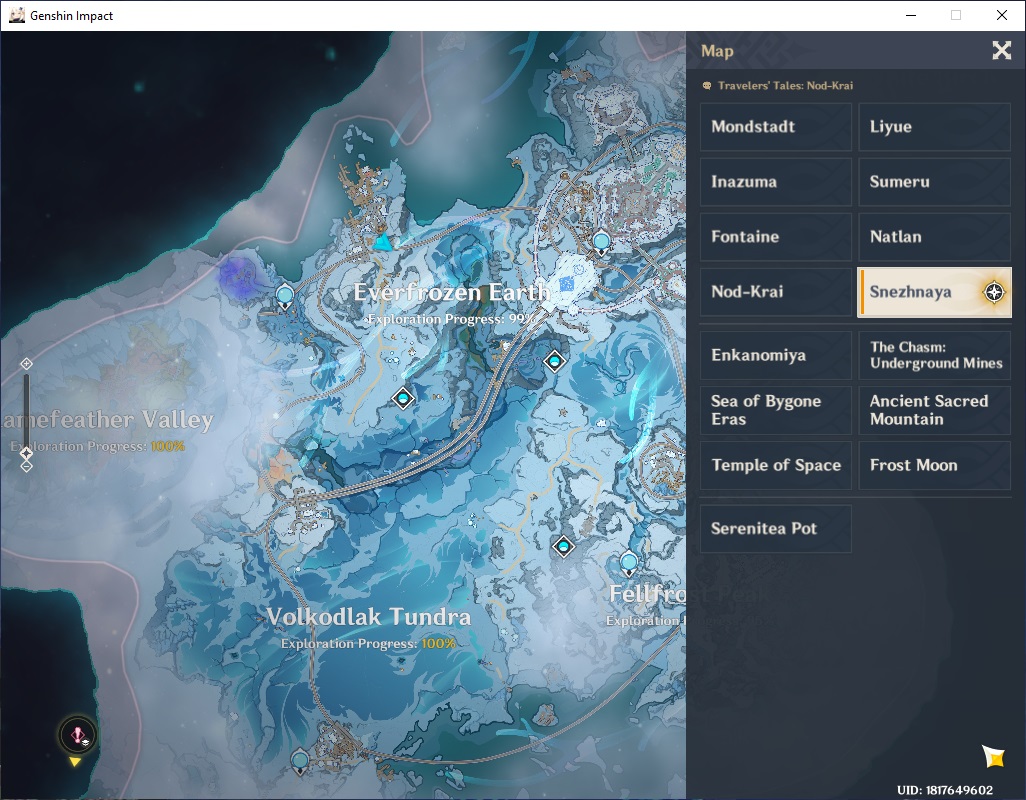Viewport: 1026px width, 800px height.
Task: Open the Enkanomiya map
Action: pos(775,355)
